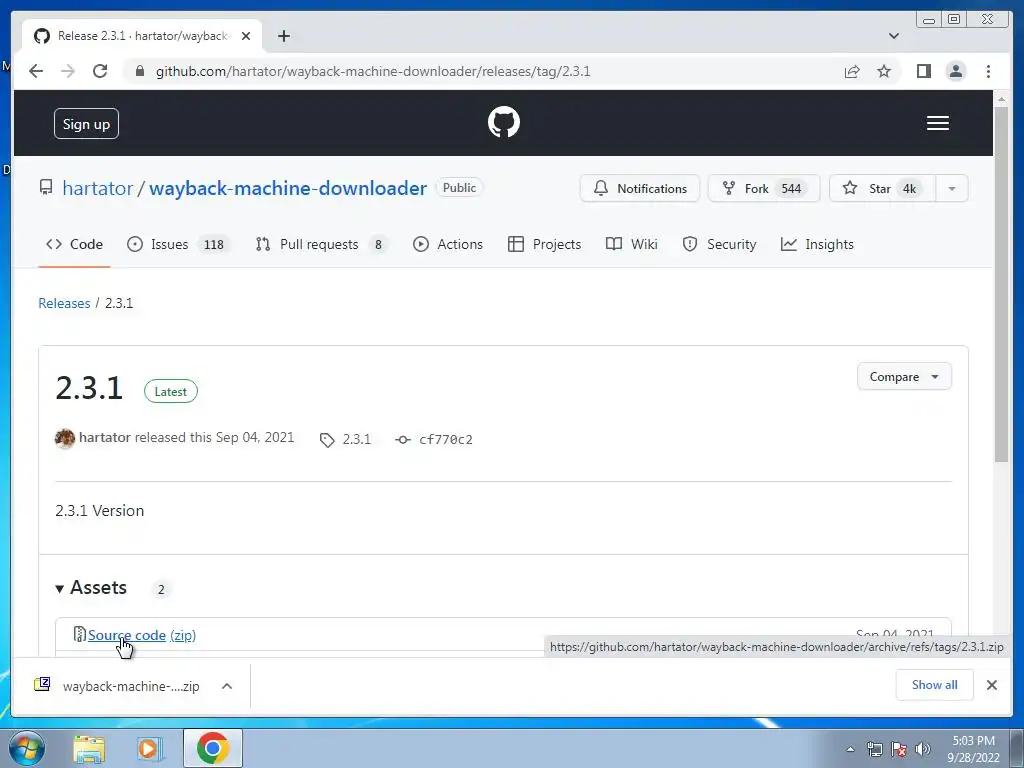Click the 2.3.1 tag icon link
The width and height of the screenshot is (1024, 768).
point(345,440)
